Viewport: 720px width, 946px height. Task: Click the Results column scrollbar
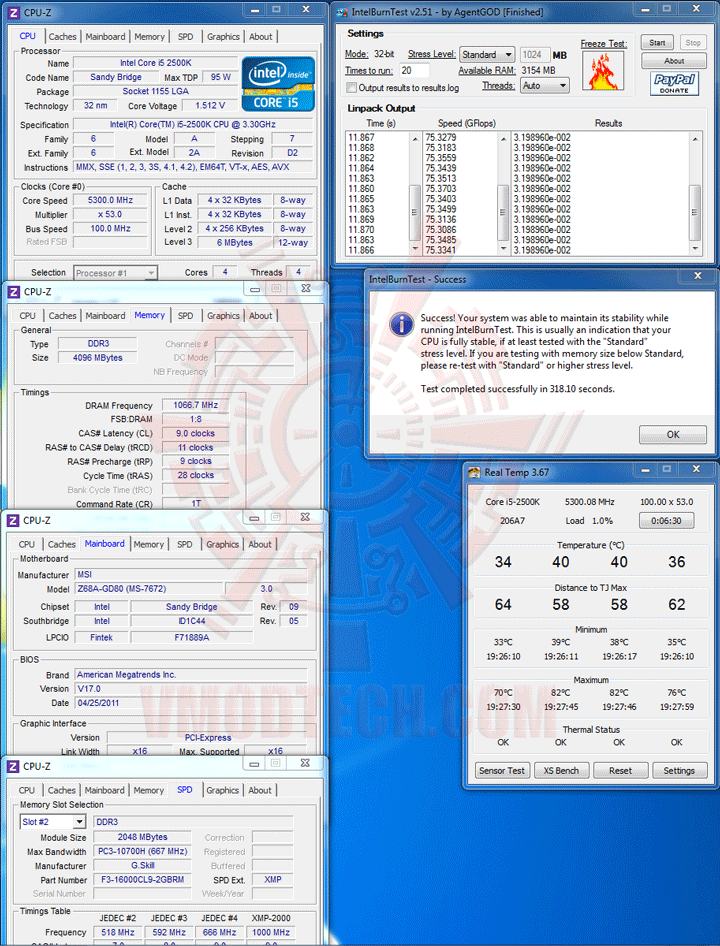click(695, 193)
